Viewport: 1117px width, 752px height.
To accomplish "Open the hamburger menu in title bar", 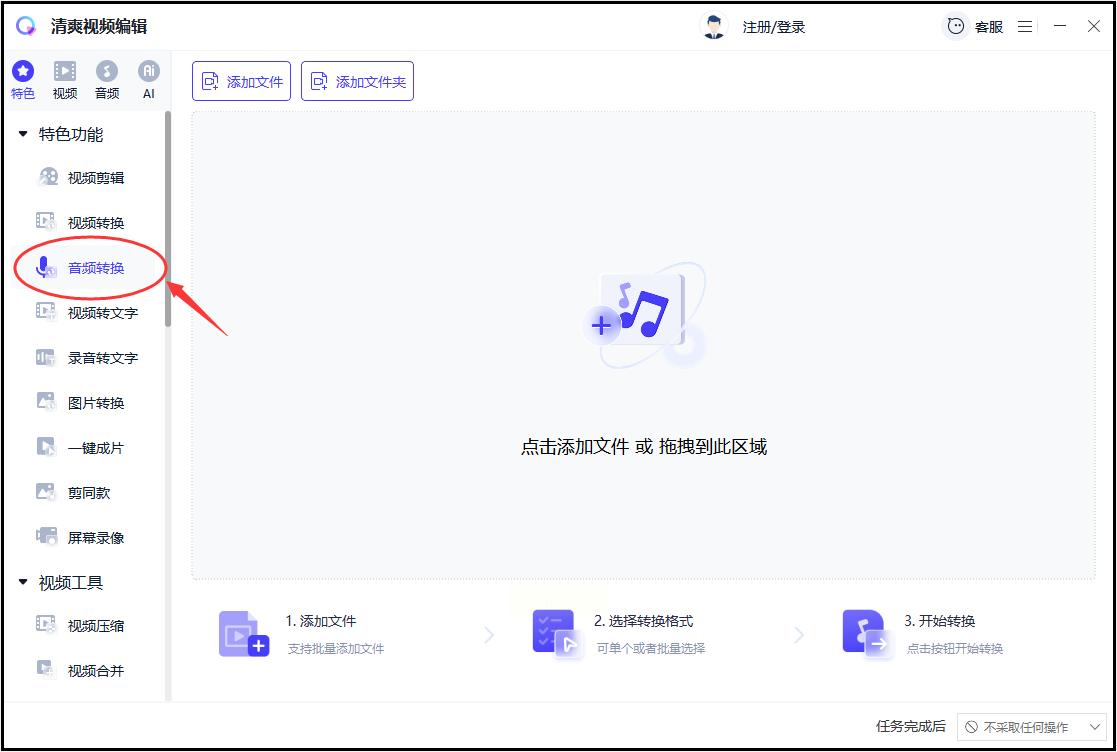I will 1025,27.
